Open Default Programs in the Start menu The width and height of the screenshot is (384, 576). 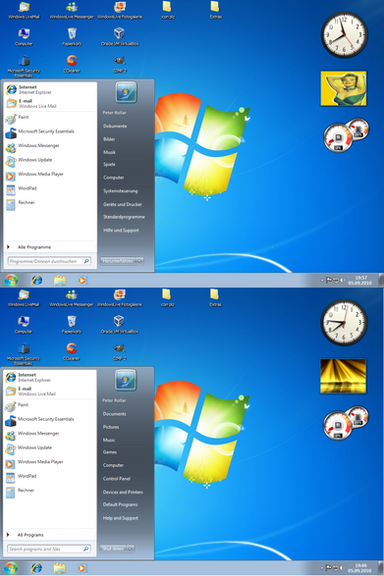pyautogui.click(x=120, y=504)
